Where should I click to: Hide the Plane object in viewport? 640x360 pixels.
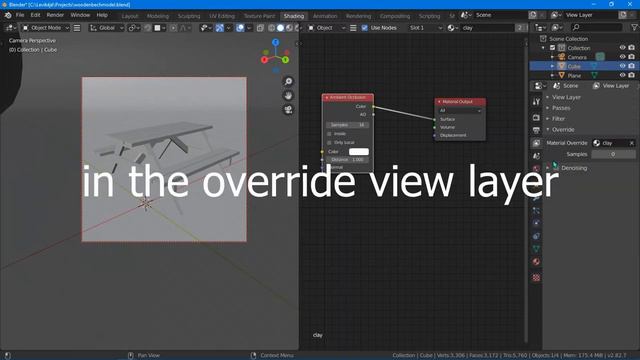tap(622, 75)
